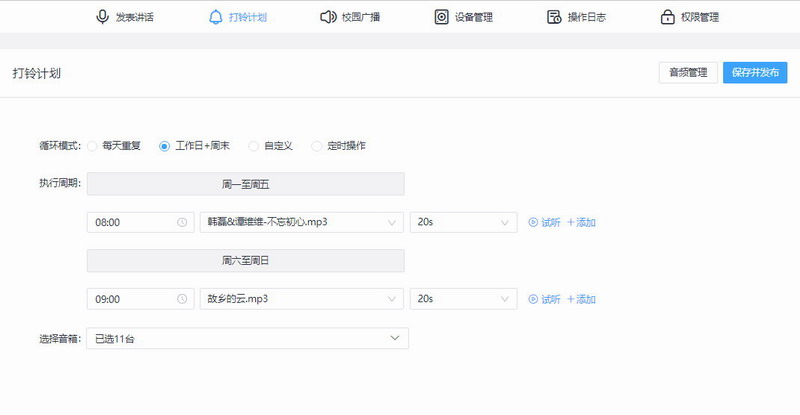
Task: Click the bell icon for 打铃计划
Action: click(217, 17)
